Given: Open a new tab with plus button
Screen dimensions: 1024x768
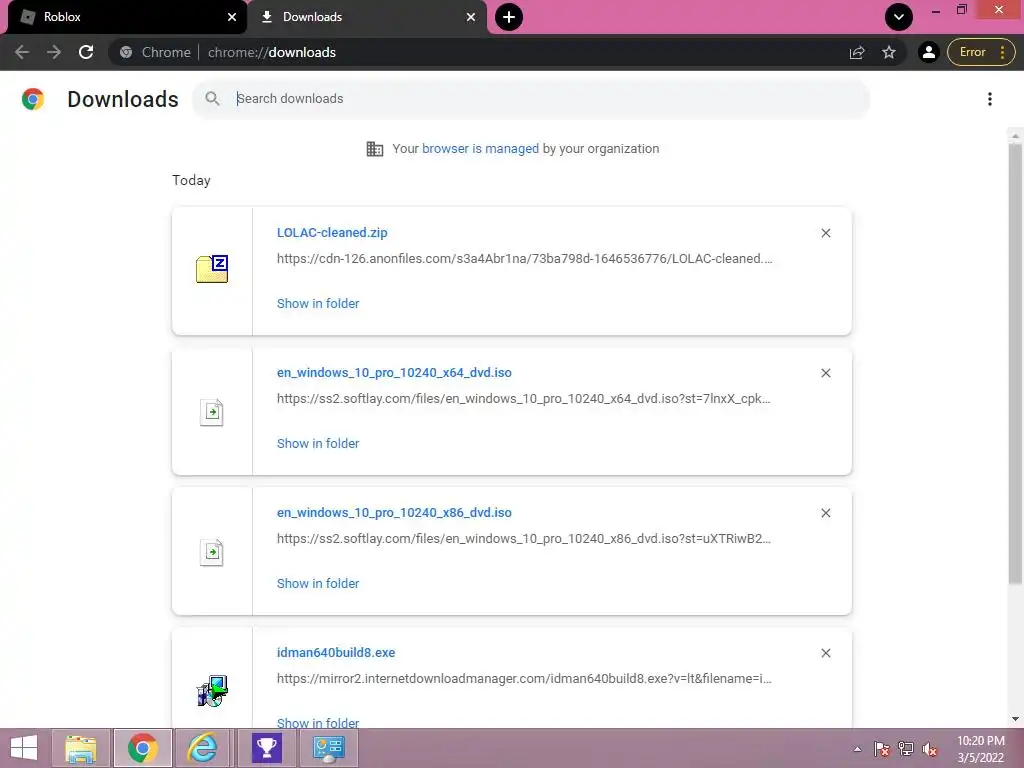Looking at the screenshot, I should coord(509,17).
